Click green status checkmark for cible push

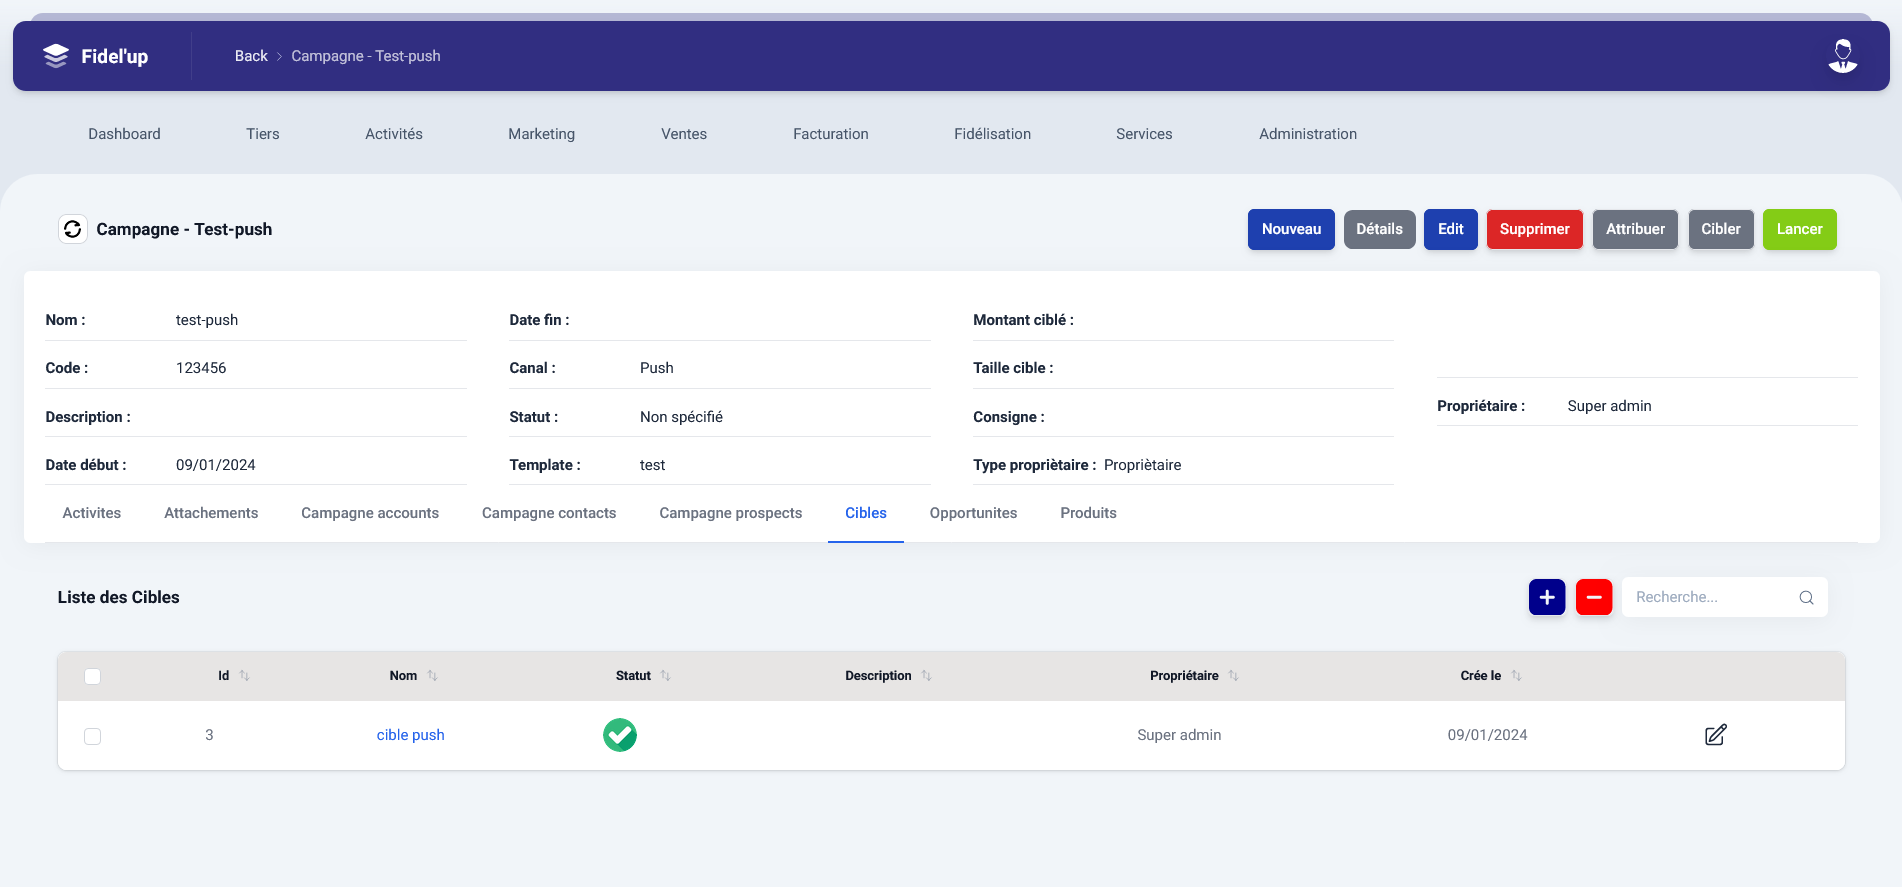[620, 735]
